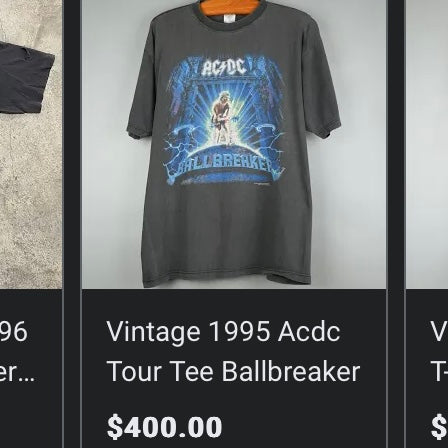Select the right listing's cut-off price
Screen dimensions: 448x448
(440, 427)
